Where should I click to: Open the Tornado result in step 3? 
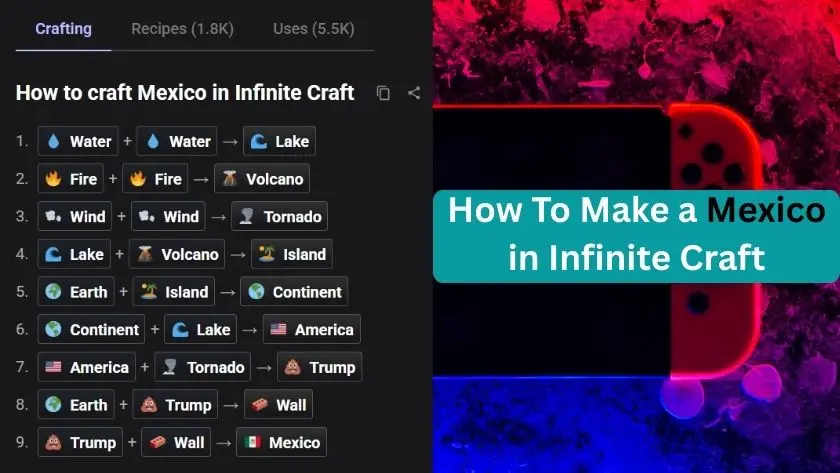280,216
